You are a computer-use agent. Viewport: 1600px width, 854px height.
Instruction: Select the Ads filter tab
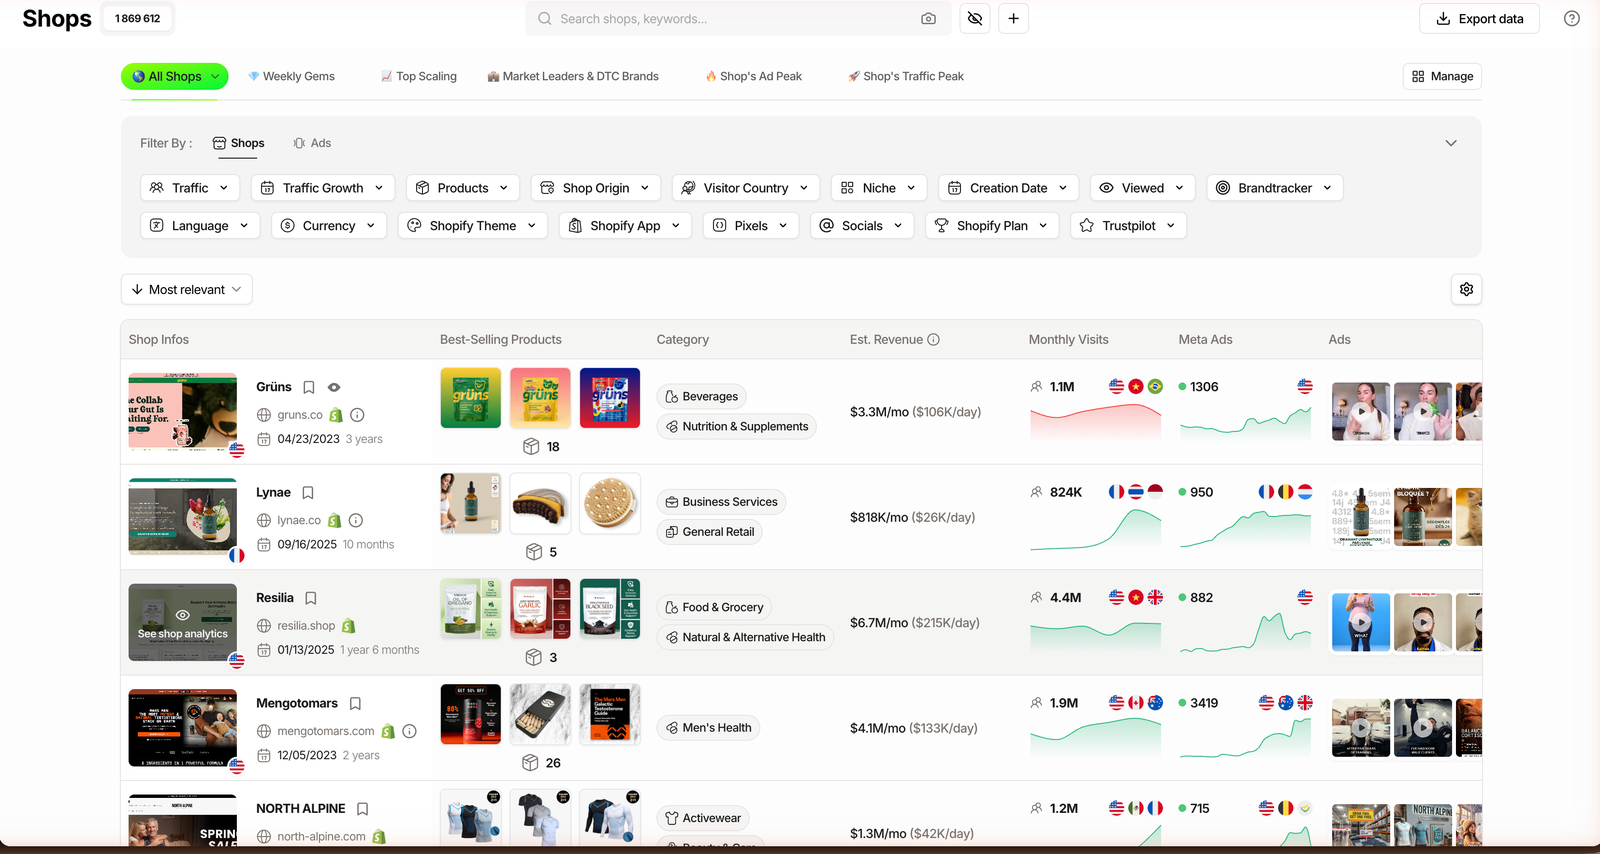(x=312, y=143)
